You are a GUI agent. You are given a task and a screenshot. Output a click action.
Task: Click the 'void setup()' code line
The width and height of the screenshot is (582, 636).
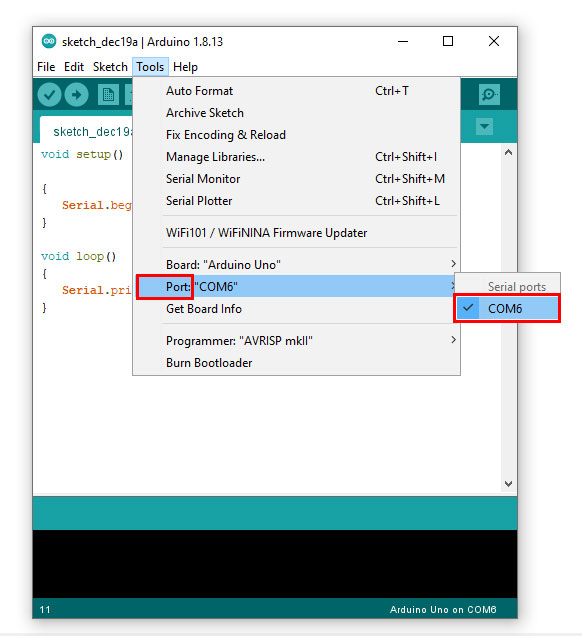pos(82,154)
